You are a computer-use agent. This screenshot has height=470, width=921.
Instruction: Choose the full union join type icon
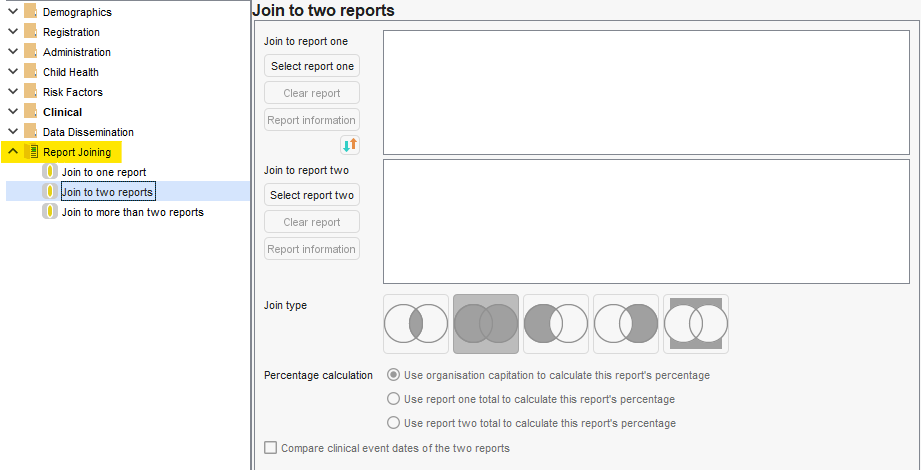click(486, 324)
